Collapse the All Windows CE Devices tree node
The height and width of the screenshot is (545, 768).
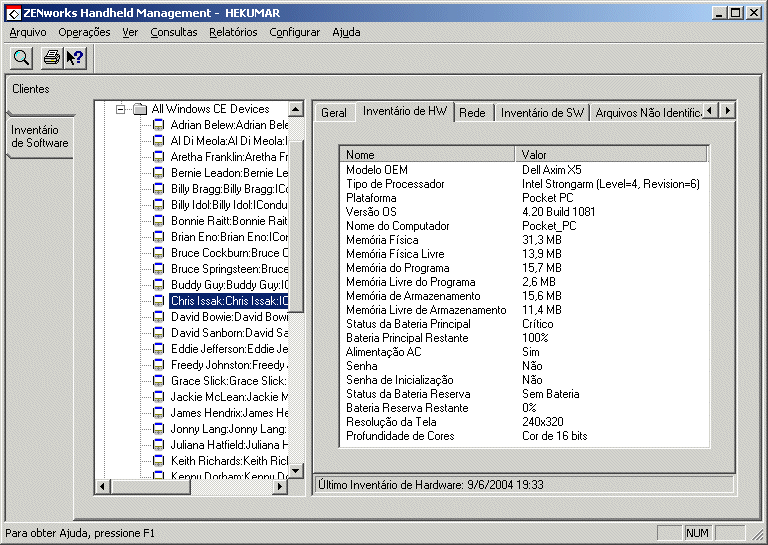[x=120, y=109]
